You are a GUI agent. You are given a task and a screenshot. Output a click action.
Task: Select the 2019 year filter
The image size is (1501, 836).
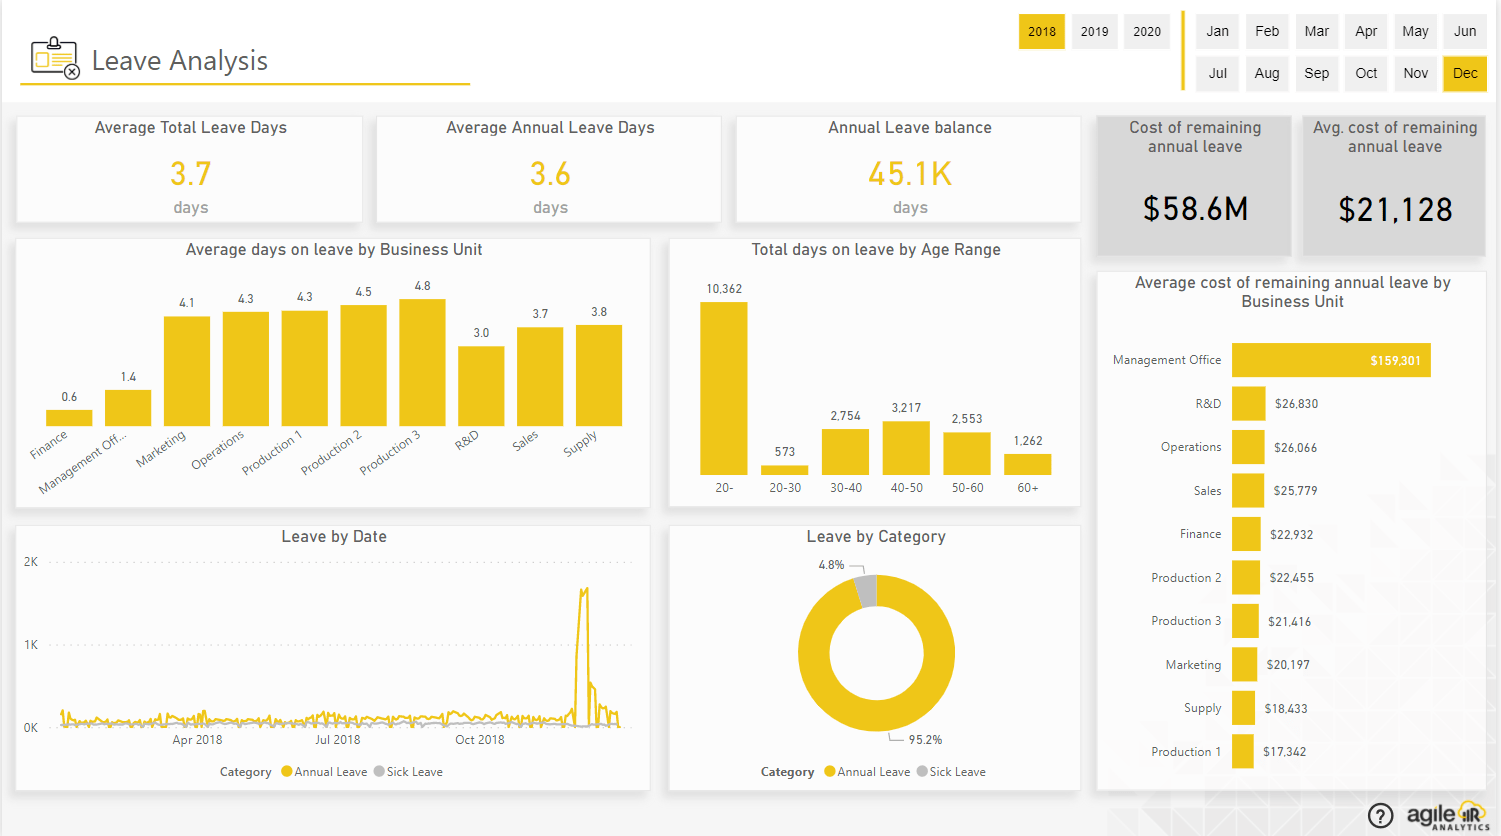coord(1094,31)
